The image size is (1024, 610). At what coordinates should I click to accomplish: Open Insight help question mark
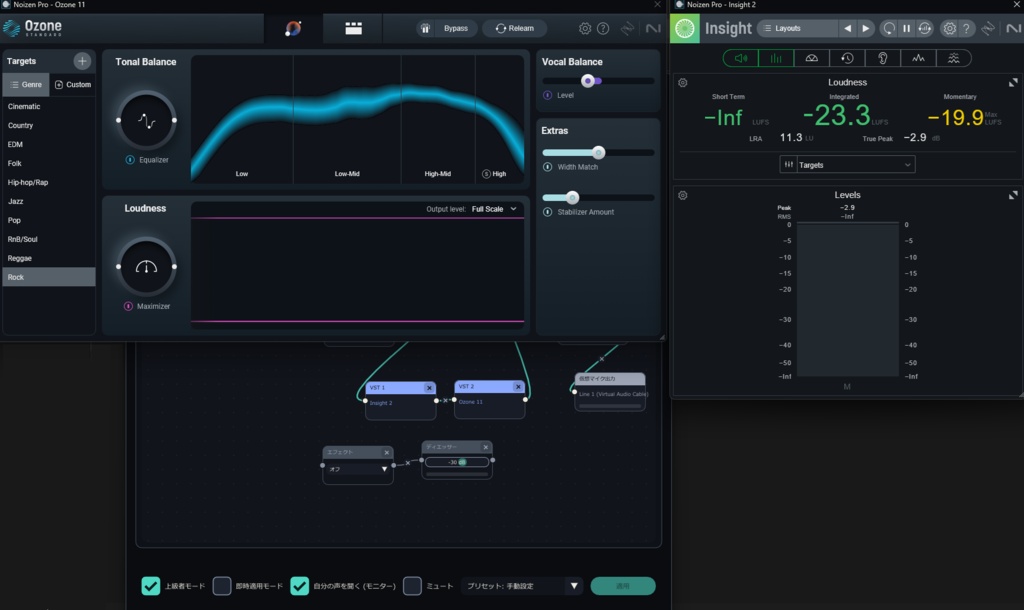[x=967, y=28]
